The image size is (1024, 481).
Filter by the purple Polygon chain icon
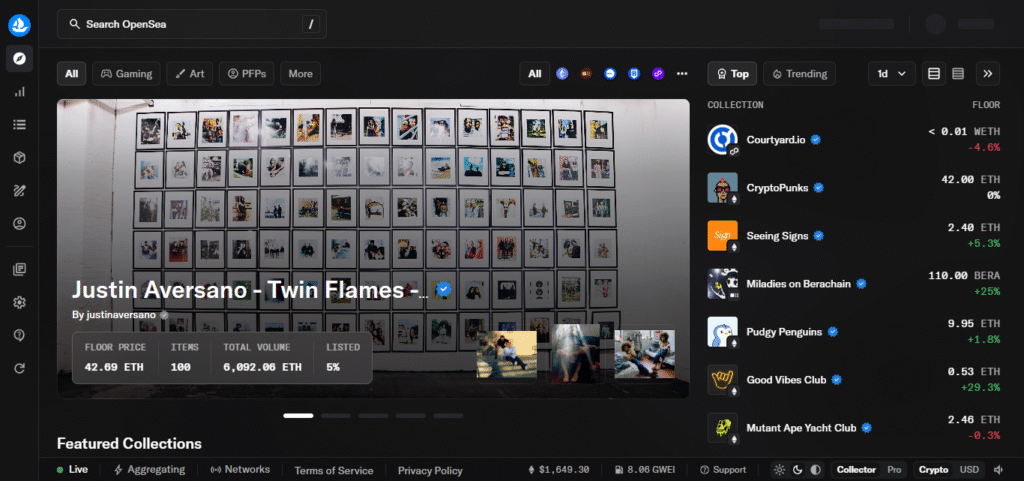point(658,74)
